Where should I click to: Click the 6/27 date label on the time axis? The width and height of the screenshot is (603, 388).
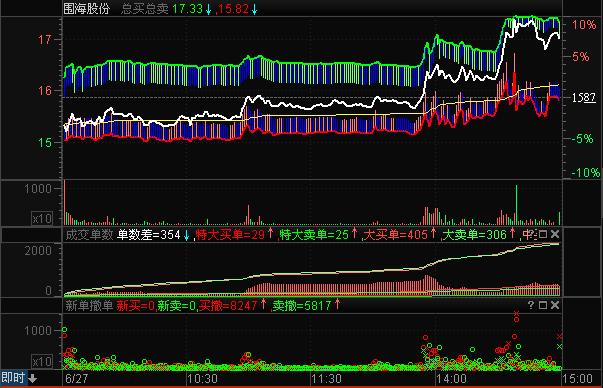point(76,378)
